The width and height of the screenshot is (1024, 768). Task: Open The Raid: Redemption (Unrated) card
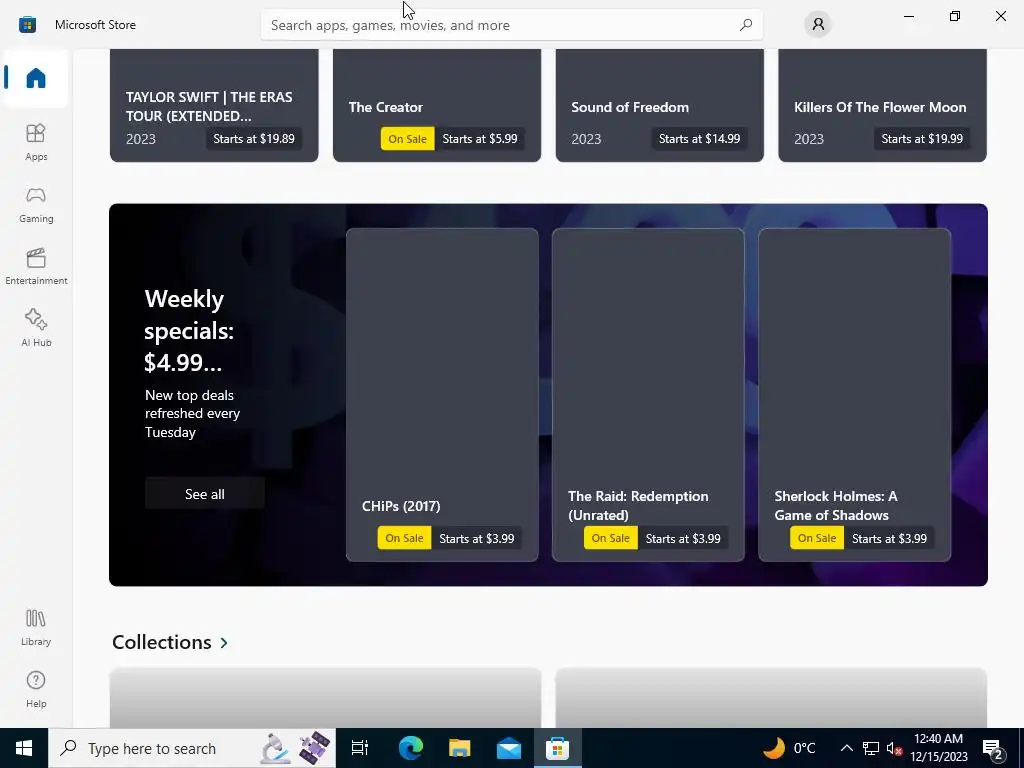(648, 394)
